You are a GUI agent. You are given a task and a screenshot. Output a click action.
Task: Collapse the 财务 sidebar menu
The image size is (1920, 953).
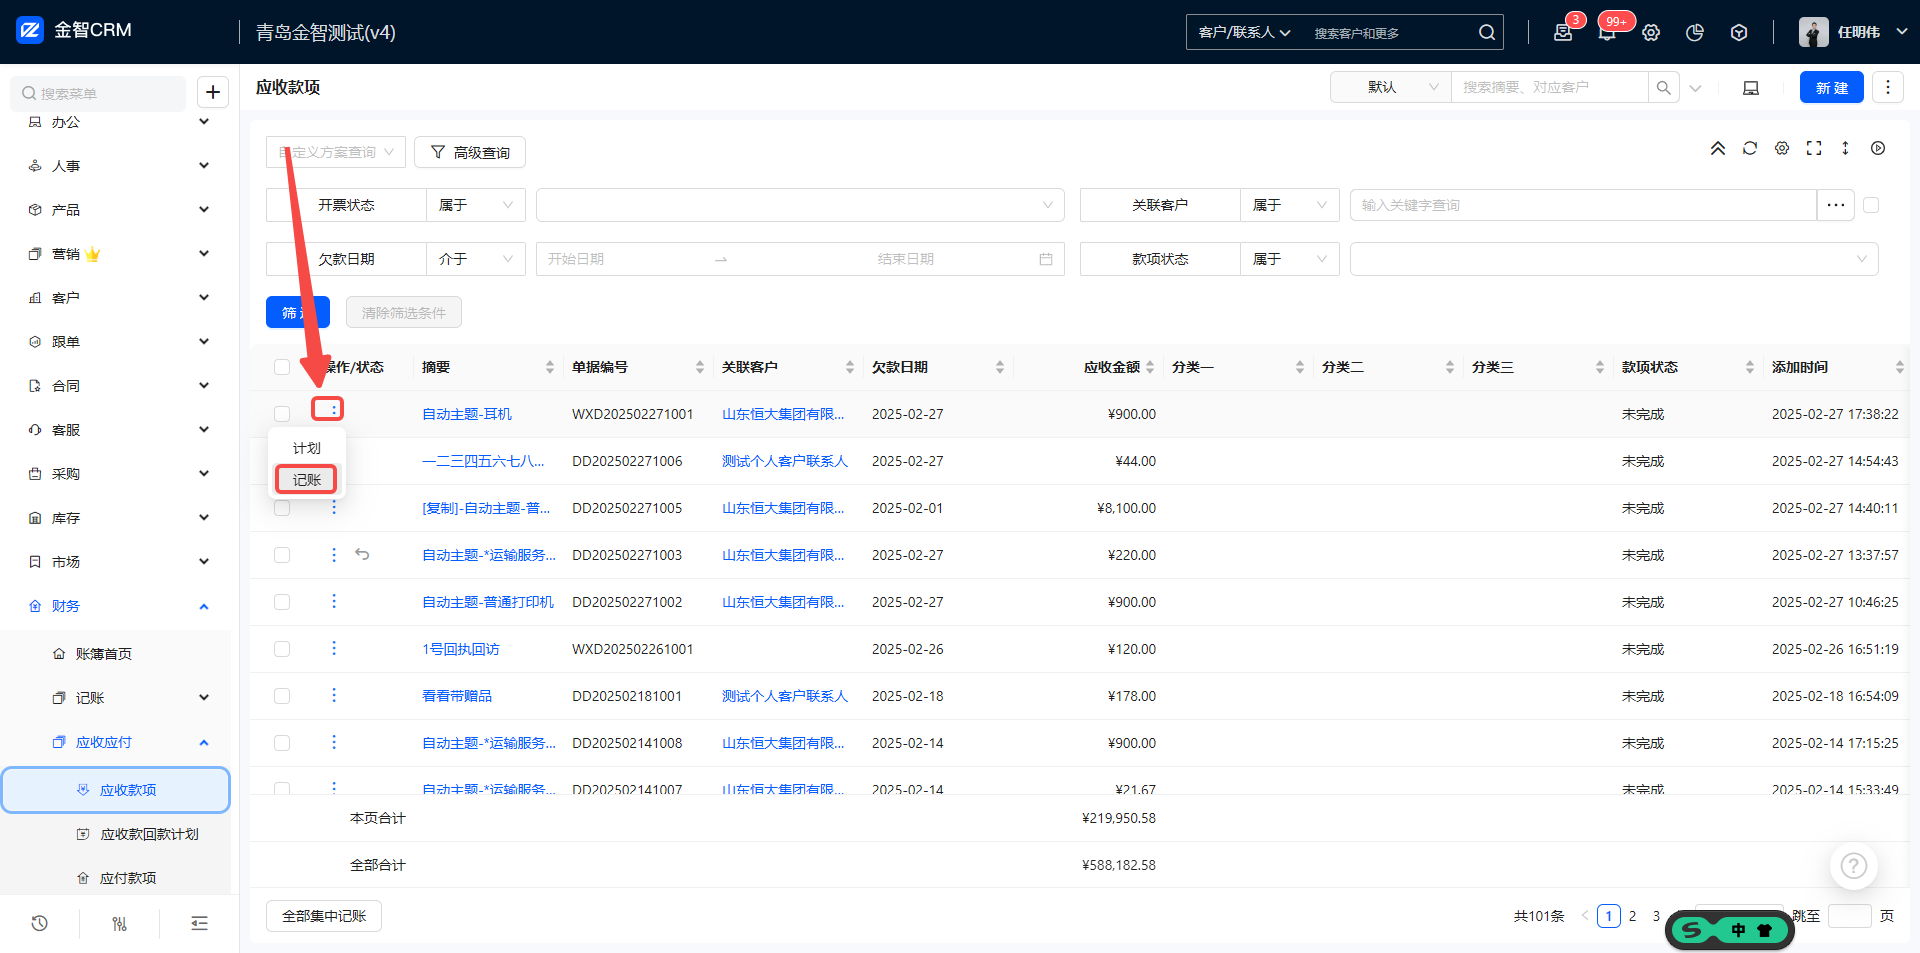pyautogui.click(x=119, y=606)
